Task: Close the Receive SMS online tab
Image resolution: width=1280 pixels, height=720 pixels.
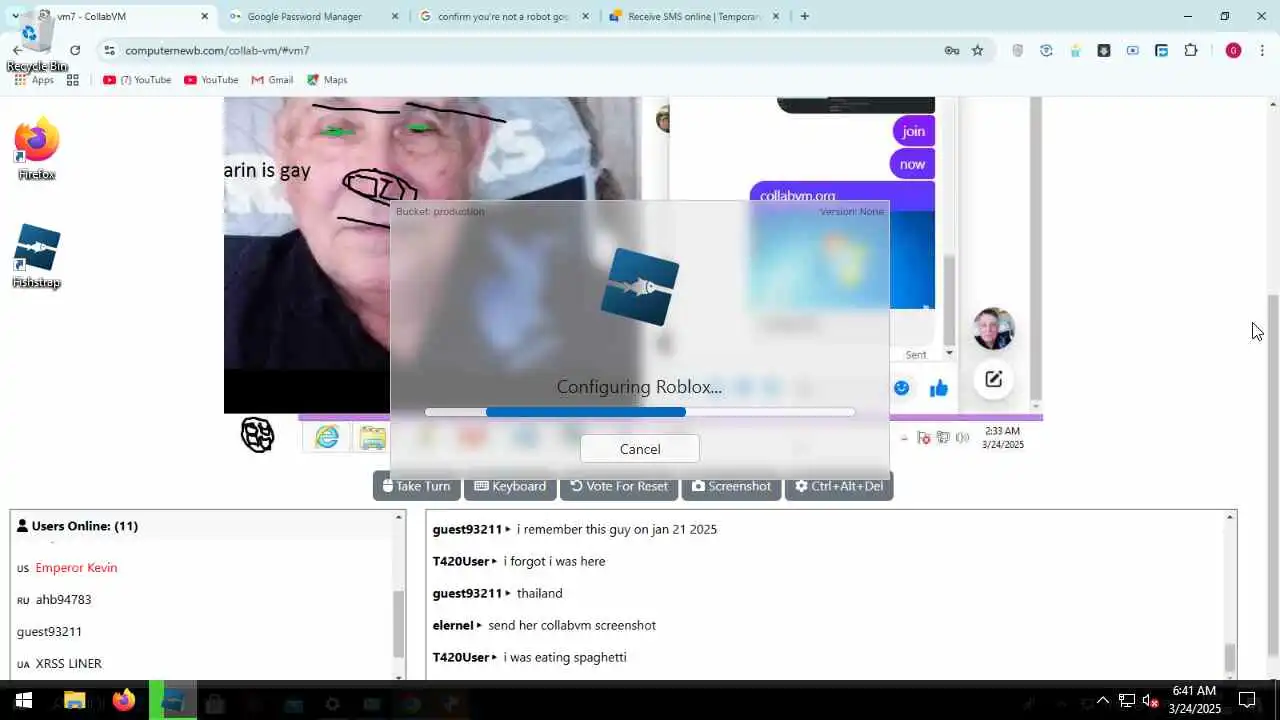Action: click(775, 16)
